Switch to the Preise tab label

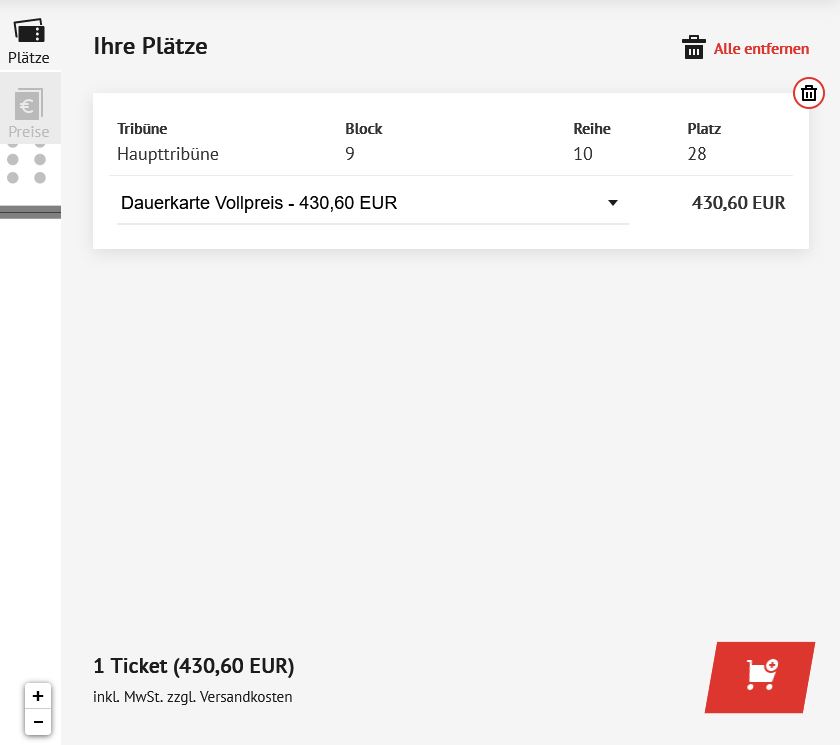coord(29,132)
